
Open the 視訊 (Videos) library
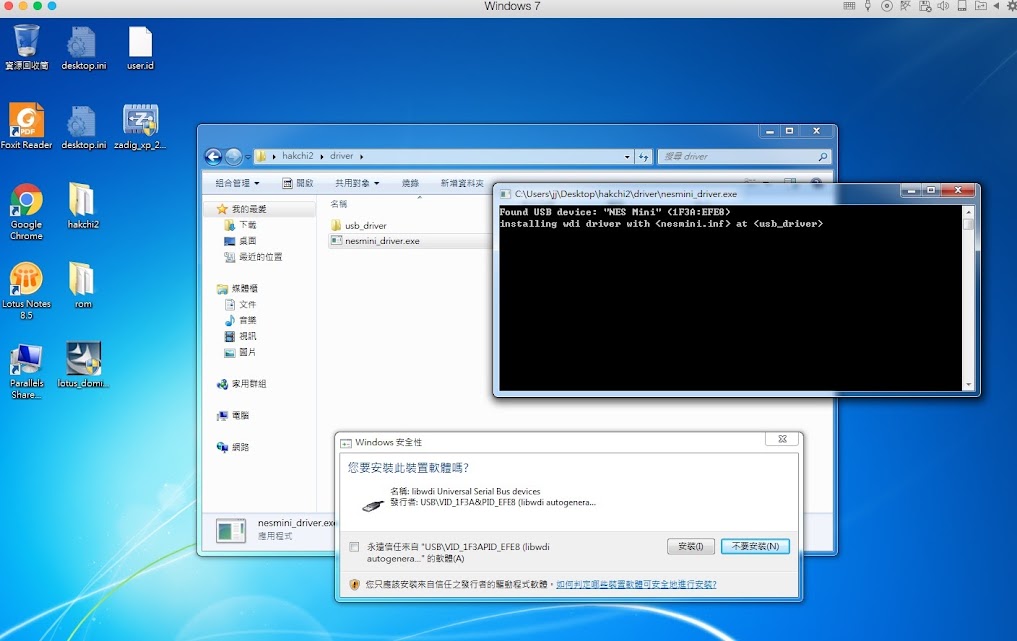[240, 336]
